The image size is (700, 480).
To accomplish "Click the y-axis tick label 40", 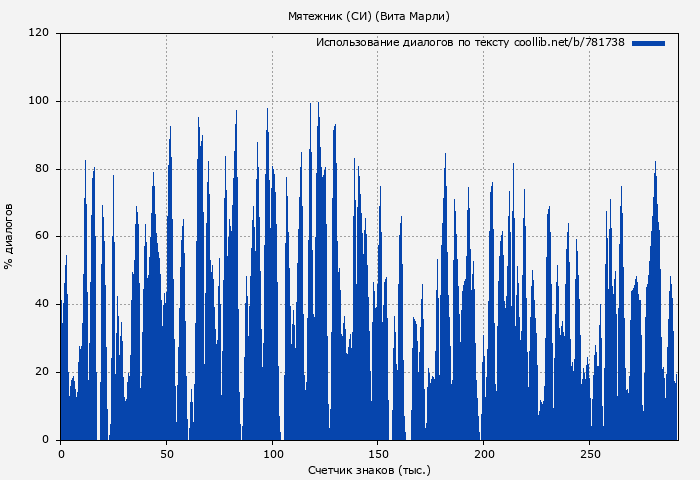I will click(x=42, y=304).
